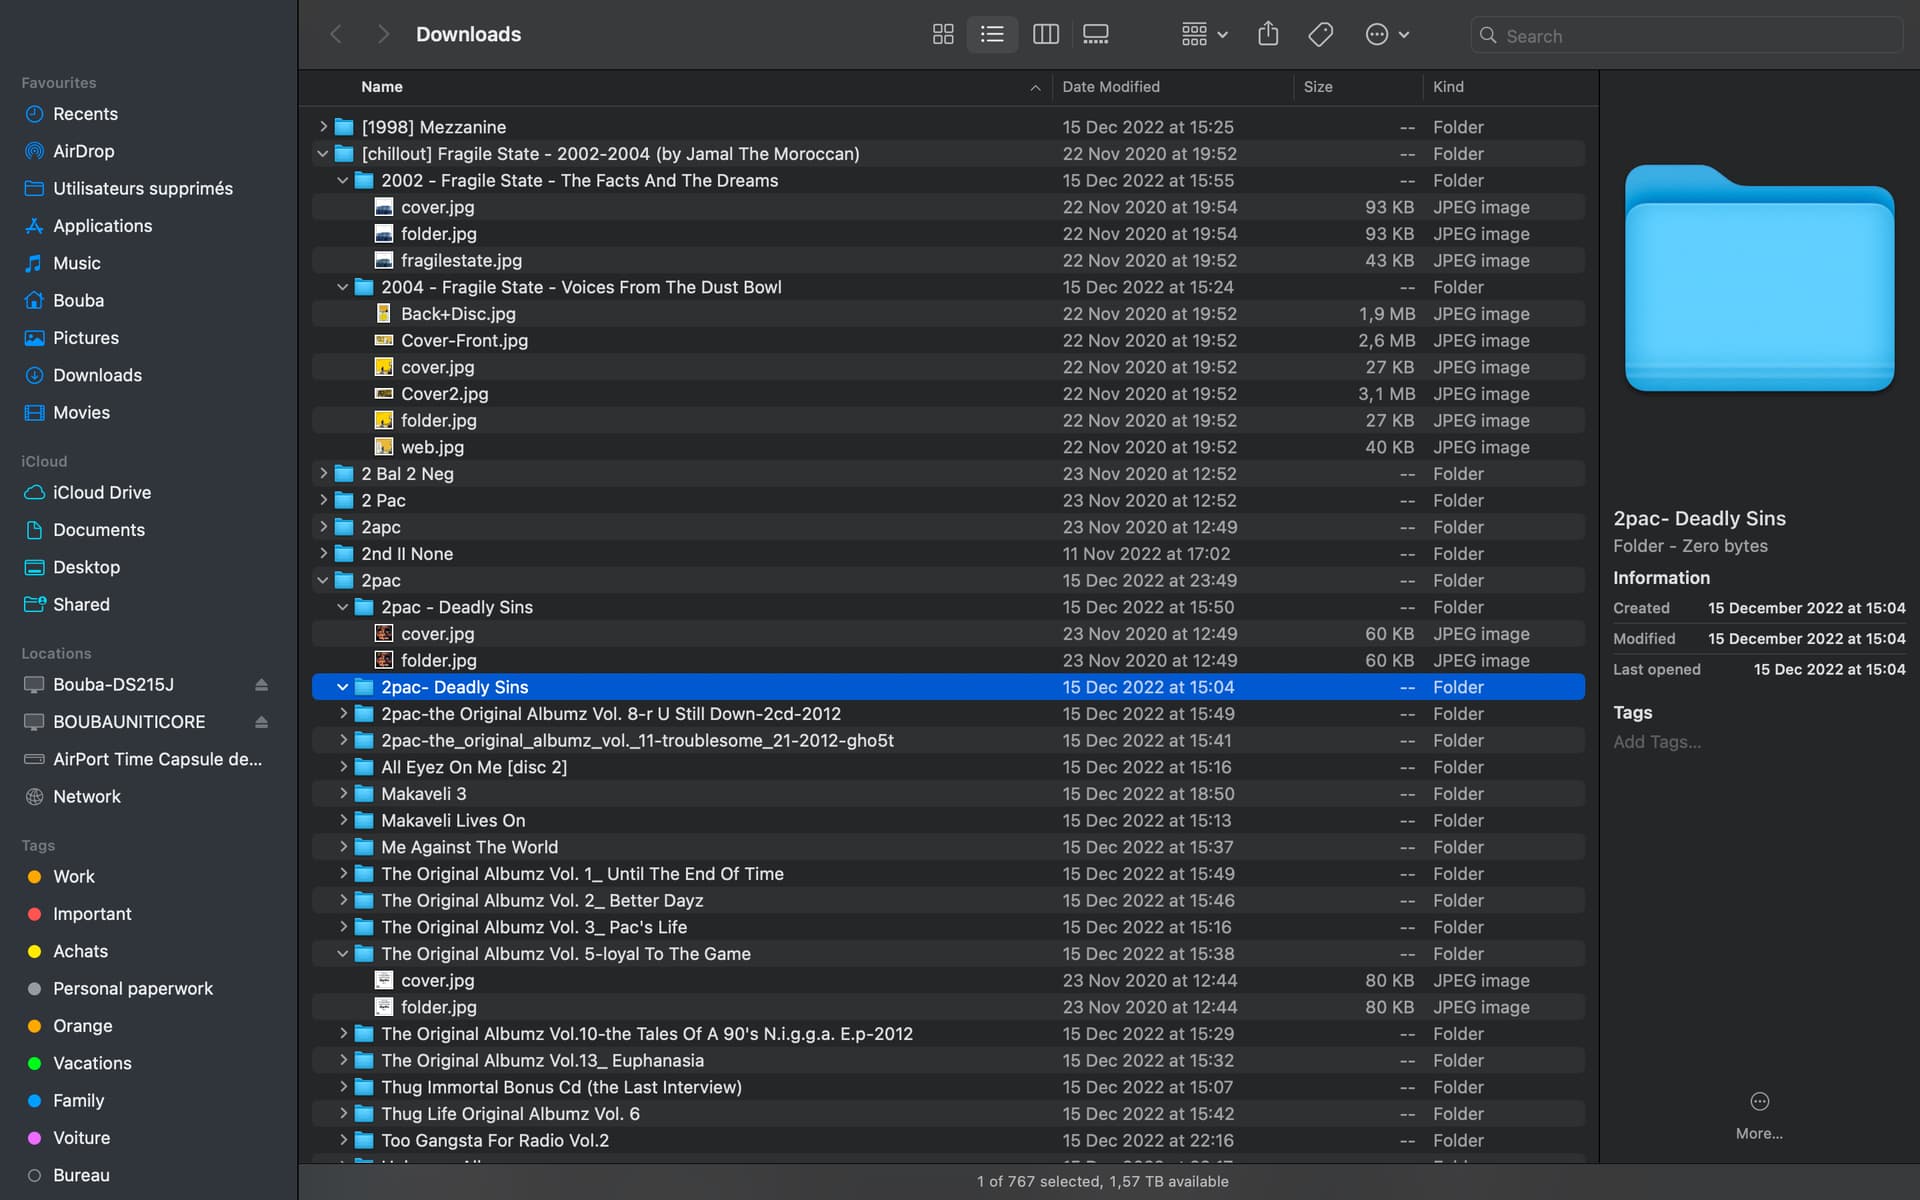Collapse 2004 - Voices From The Dust Bowl folder
Image resolution: width=1920 pixels, height=1200 pixels.
tap(343, 287)
